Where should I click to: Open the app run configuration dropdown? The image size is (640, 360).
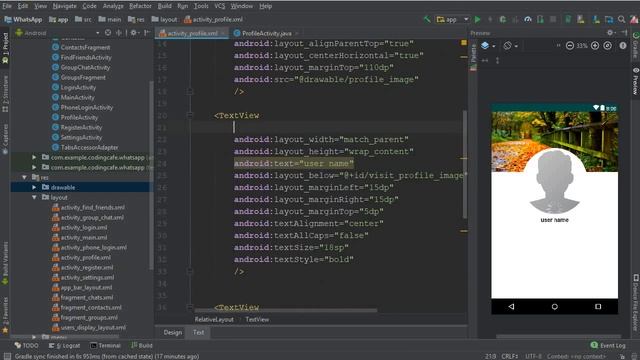(452, 19)
